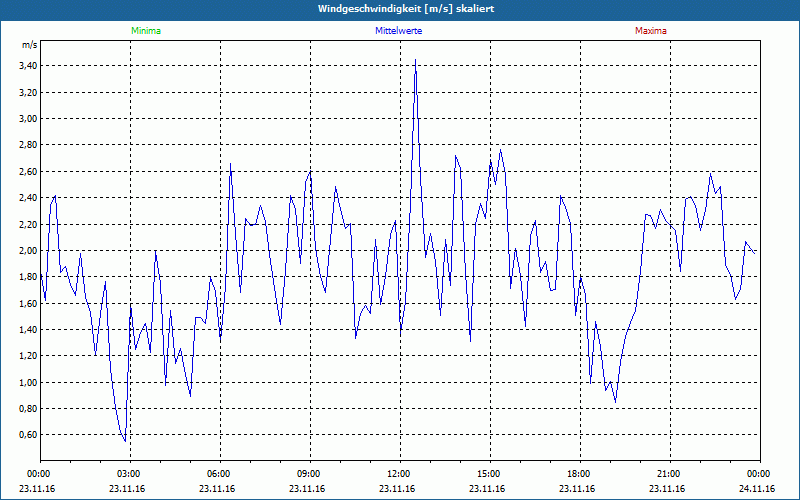Screen dimensions: 800x500
Task: Click the 0,80 y-axis value
Action: (29, 409)
